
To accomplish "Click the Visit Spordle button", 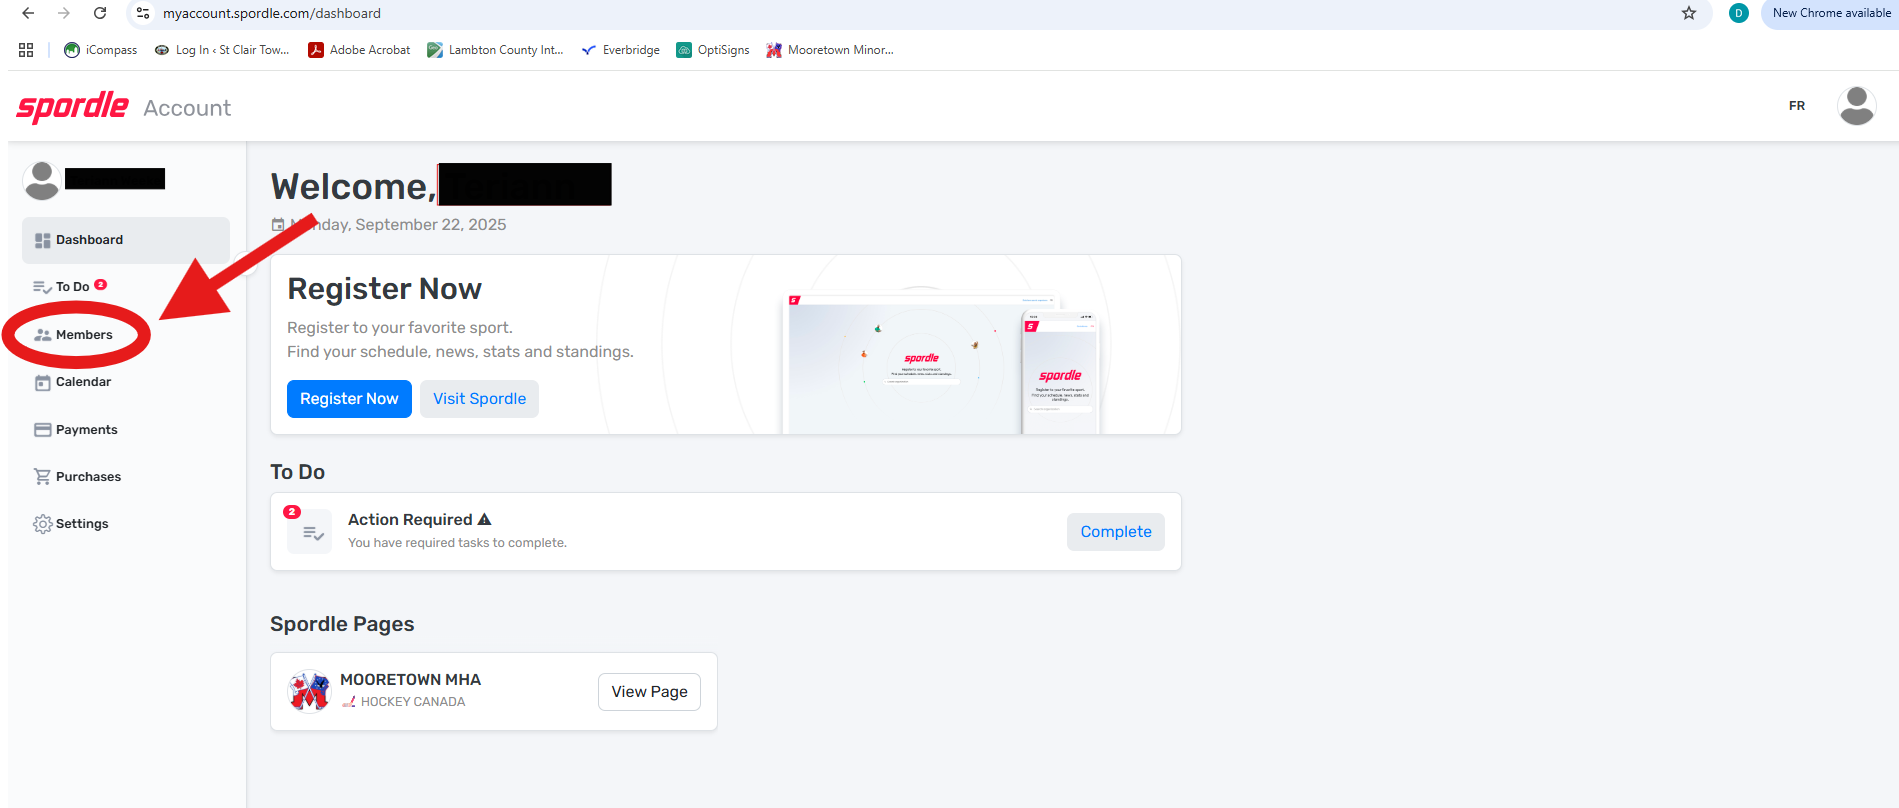I will [479, 399].
